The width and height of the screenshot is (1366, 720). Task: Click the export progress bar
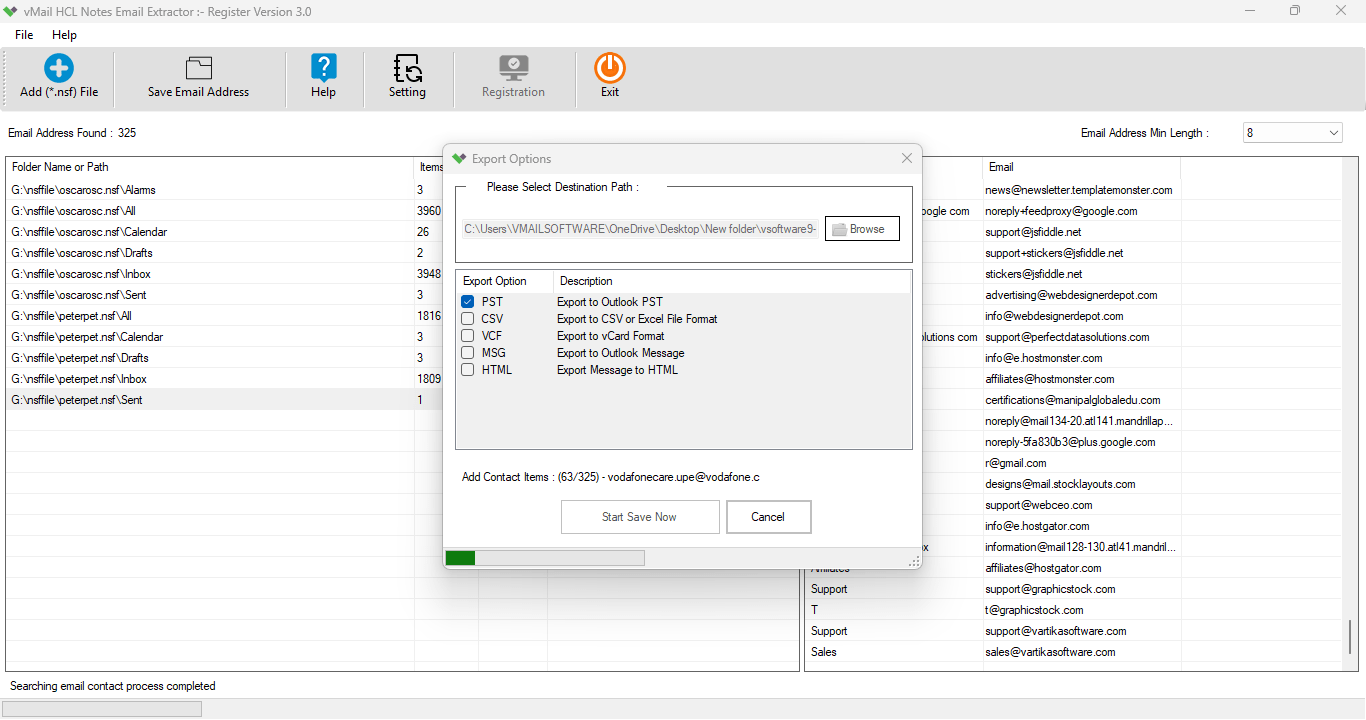click(545, 558)
